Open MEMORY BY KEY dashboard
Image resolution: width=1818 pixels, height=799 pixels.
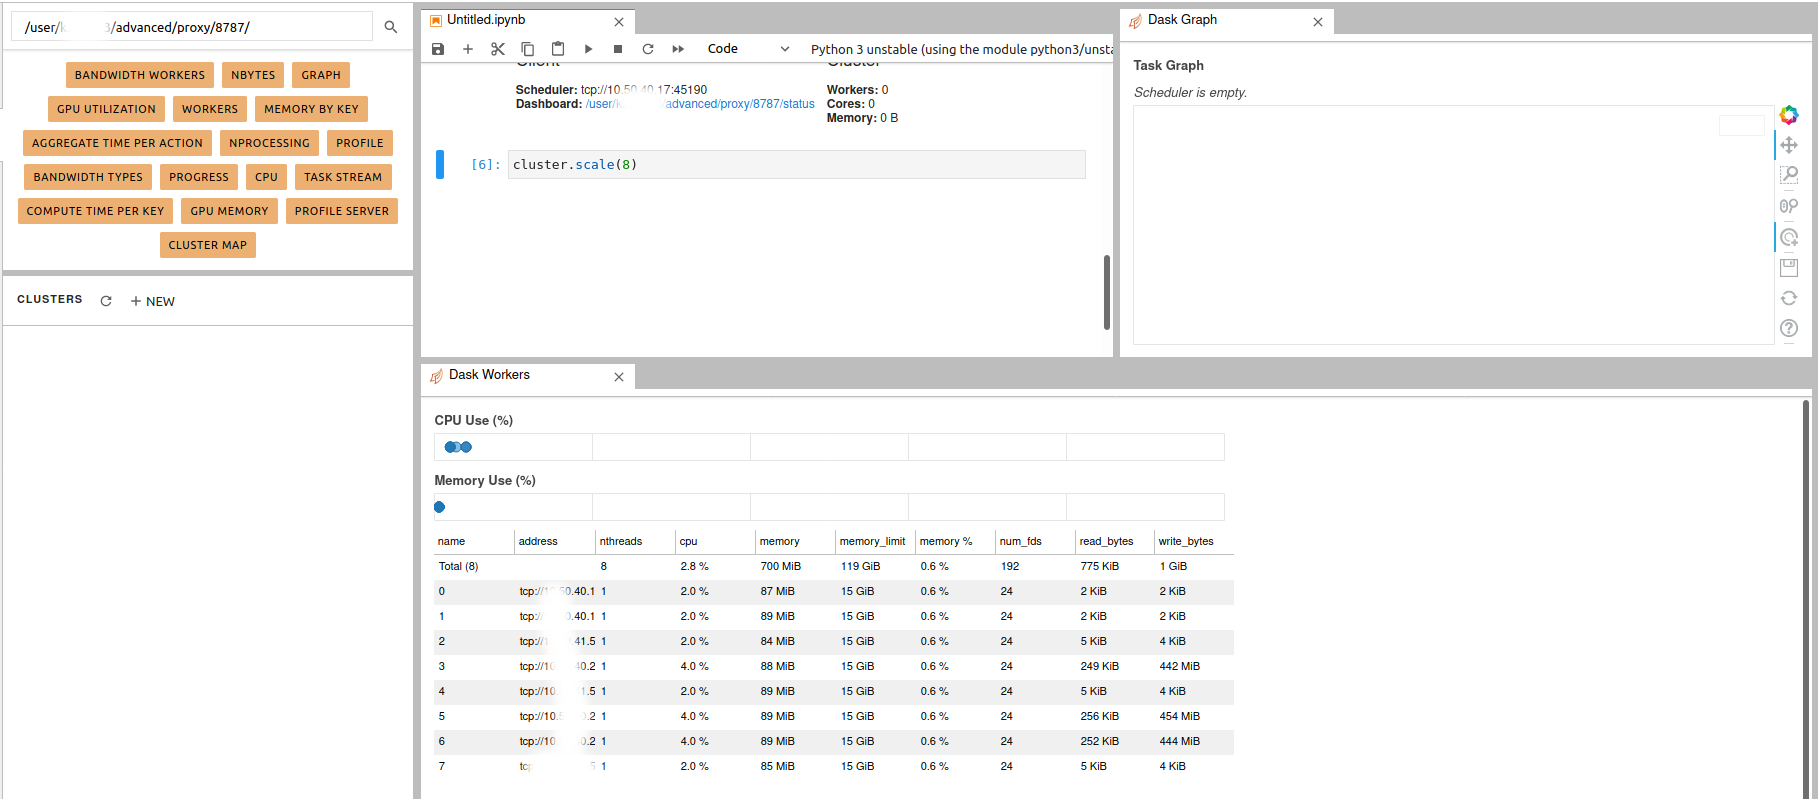(311, 109)
